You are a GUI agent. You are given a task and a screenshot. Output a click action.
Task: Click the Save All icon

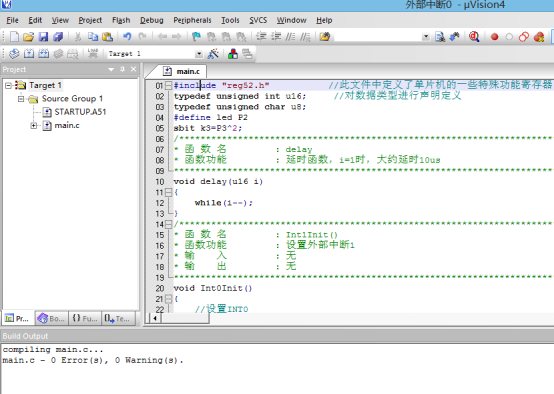(58, 37)
